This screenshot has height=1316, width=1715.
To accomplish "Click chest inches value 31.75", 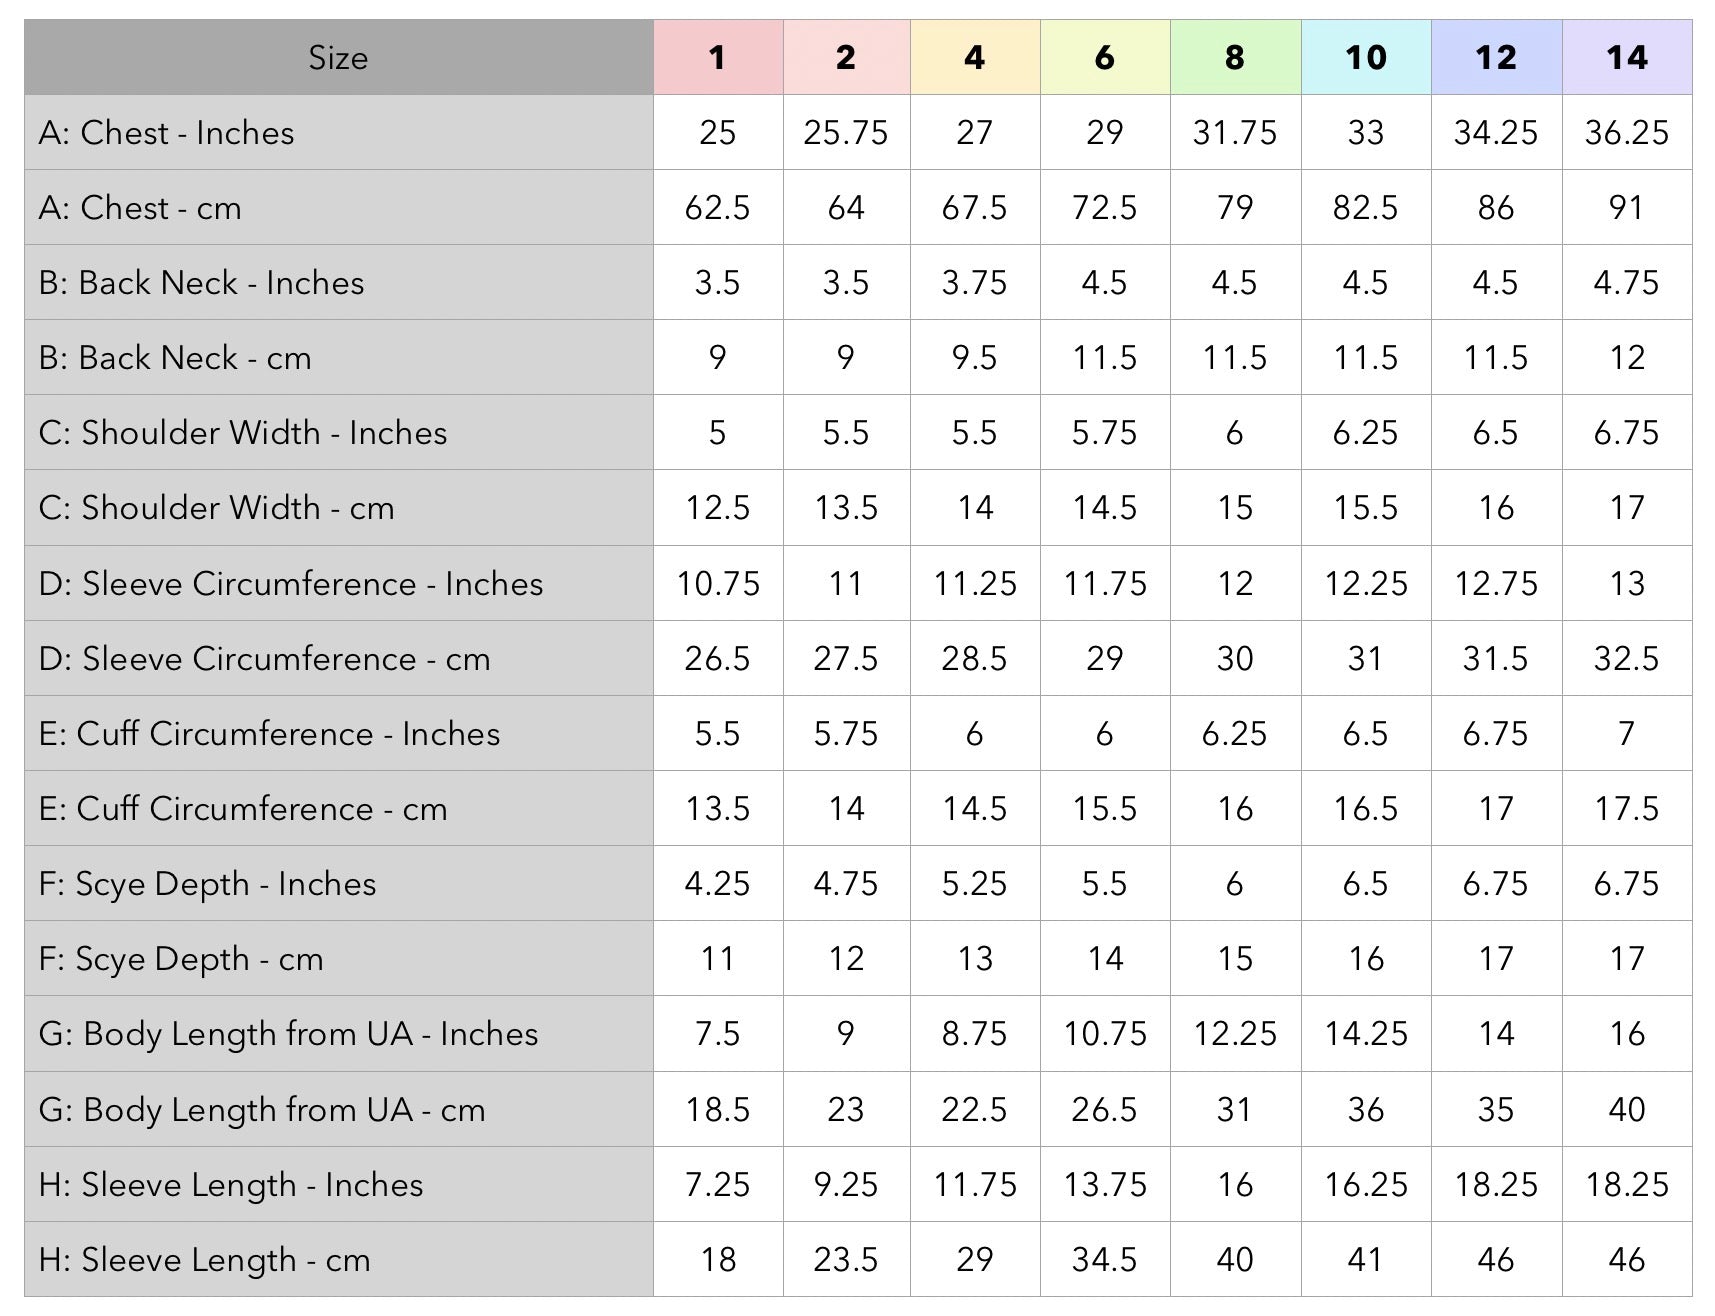I will point(1235,133).
